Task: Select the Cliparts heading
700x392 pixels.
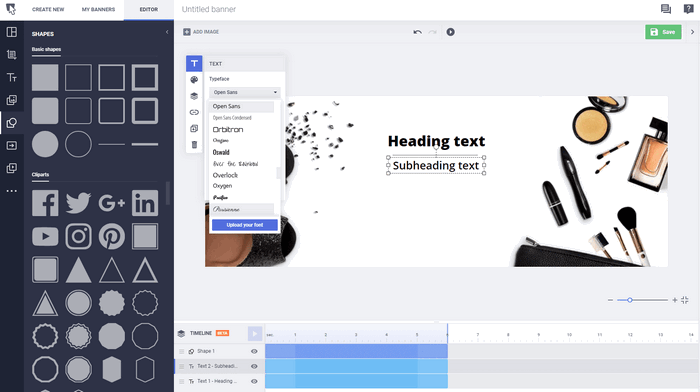Action: [x=40, y=175]
